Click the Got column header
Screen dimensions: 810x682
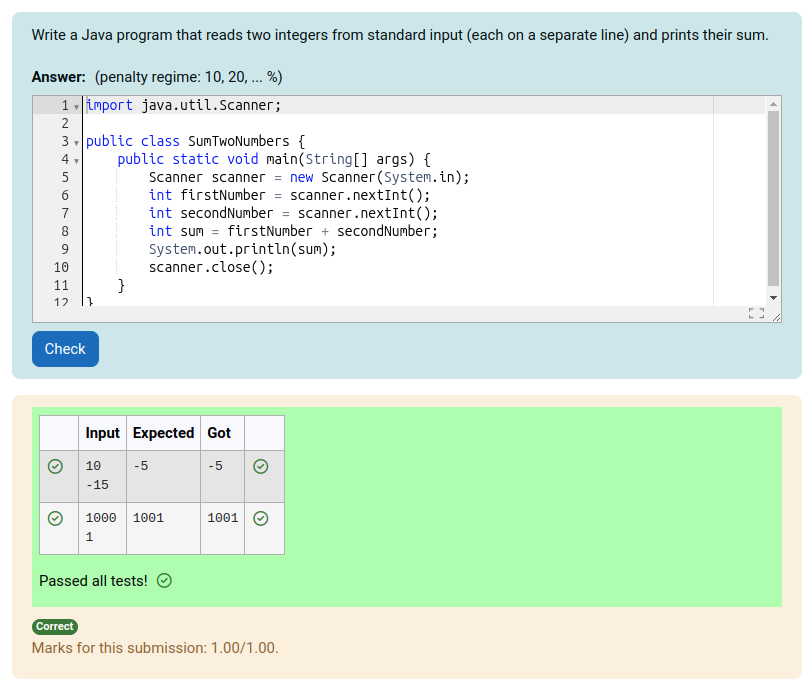[x=223, y=433]
